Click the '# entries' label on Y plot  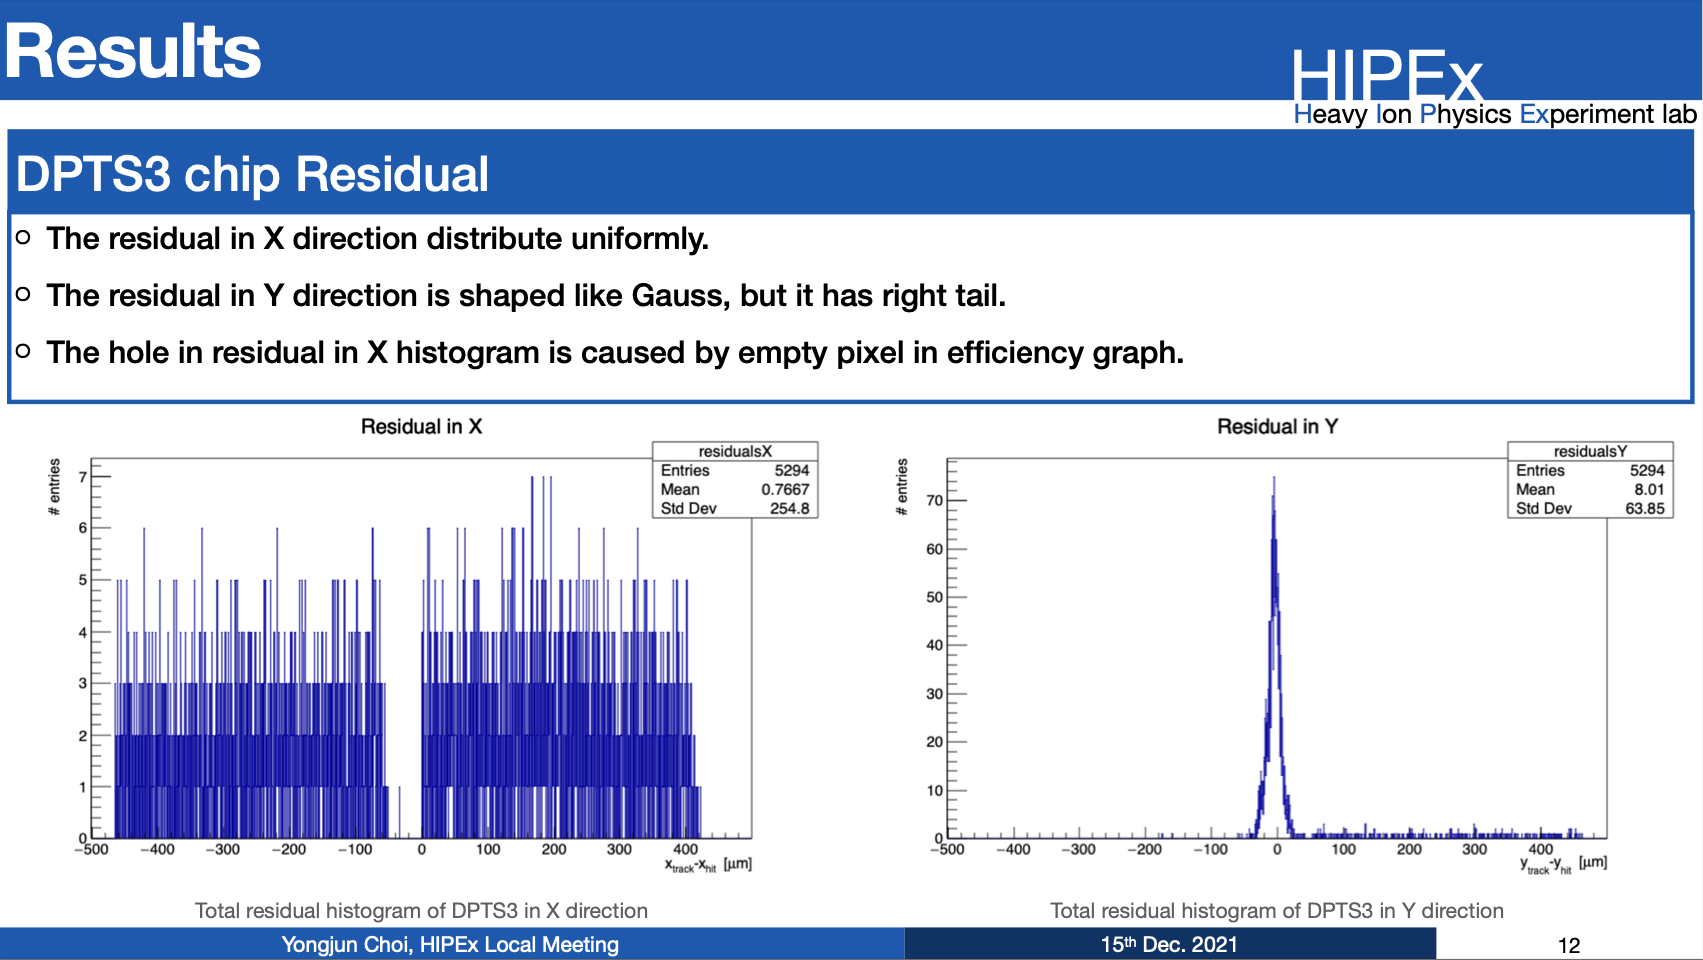click(x=902, y=487)
